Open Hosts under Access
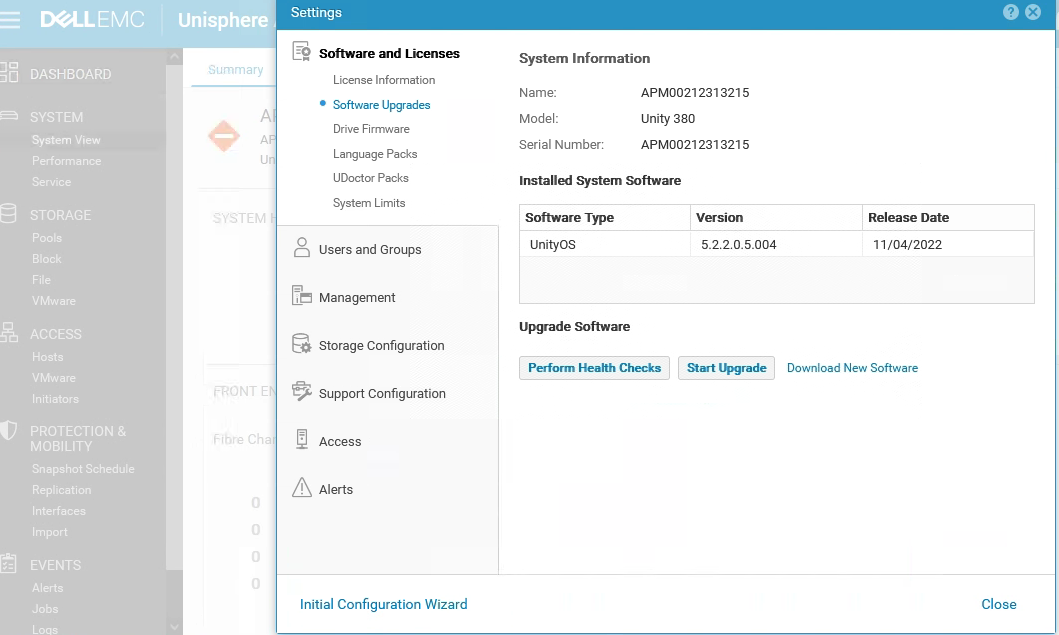Viewport: 1059px width, 635px height. [x=47, y=357]
